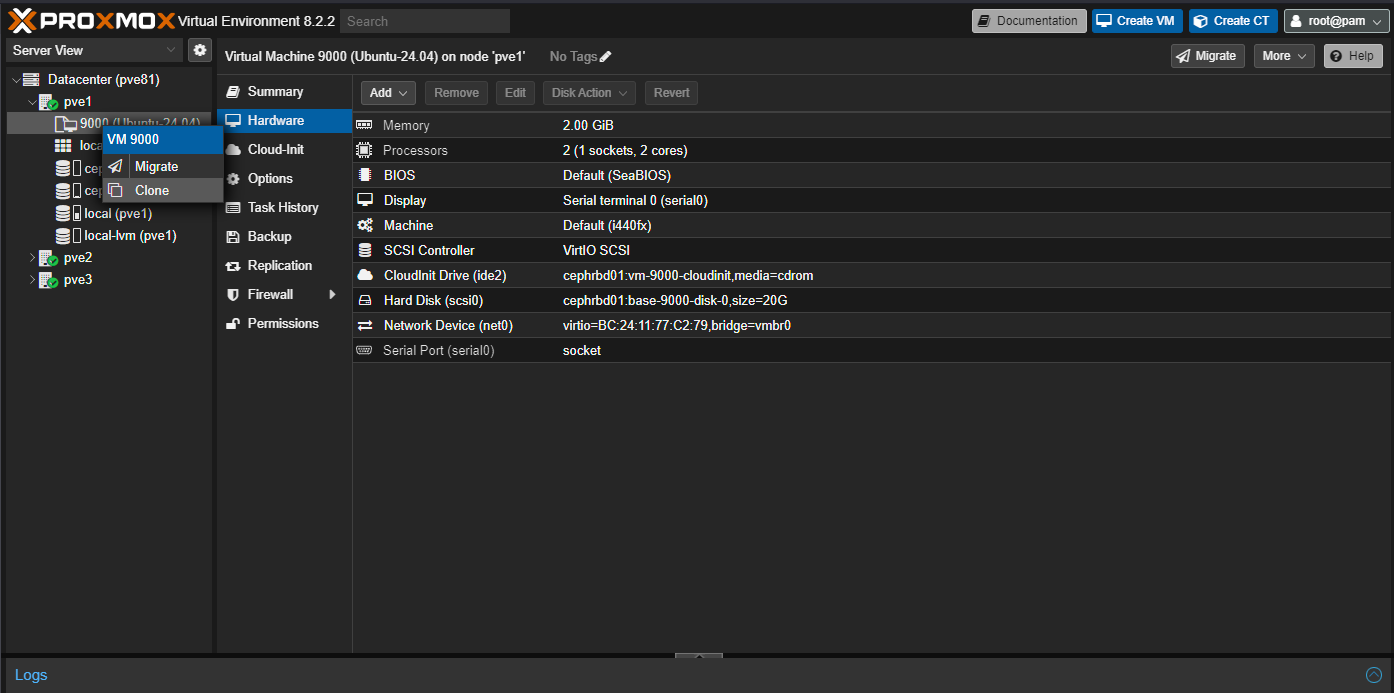1394x693 pixels.
Task: Open the Server View dropdown
Action: coord(94,50)
